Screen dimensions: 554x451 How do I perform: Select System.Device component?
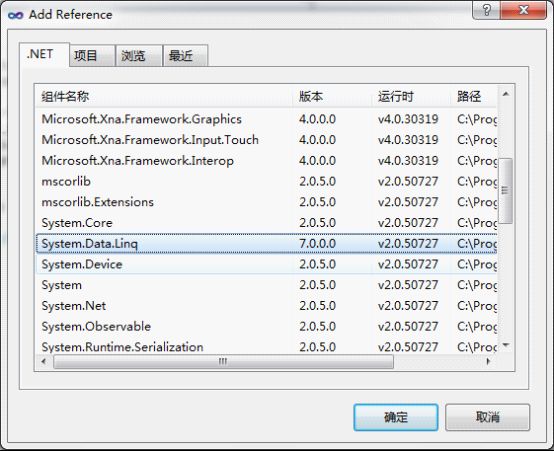coord(267,264)
